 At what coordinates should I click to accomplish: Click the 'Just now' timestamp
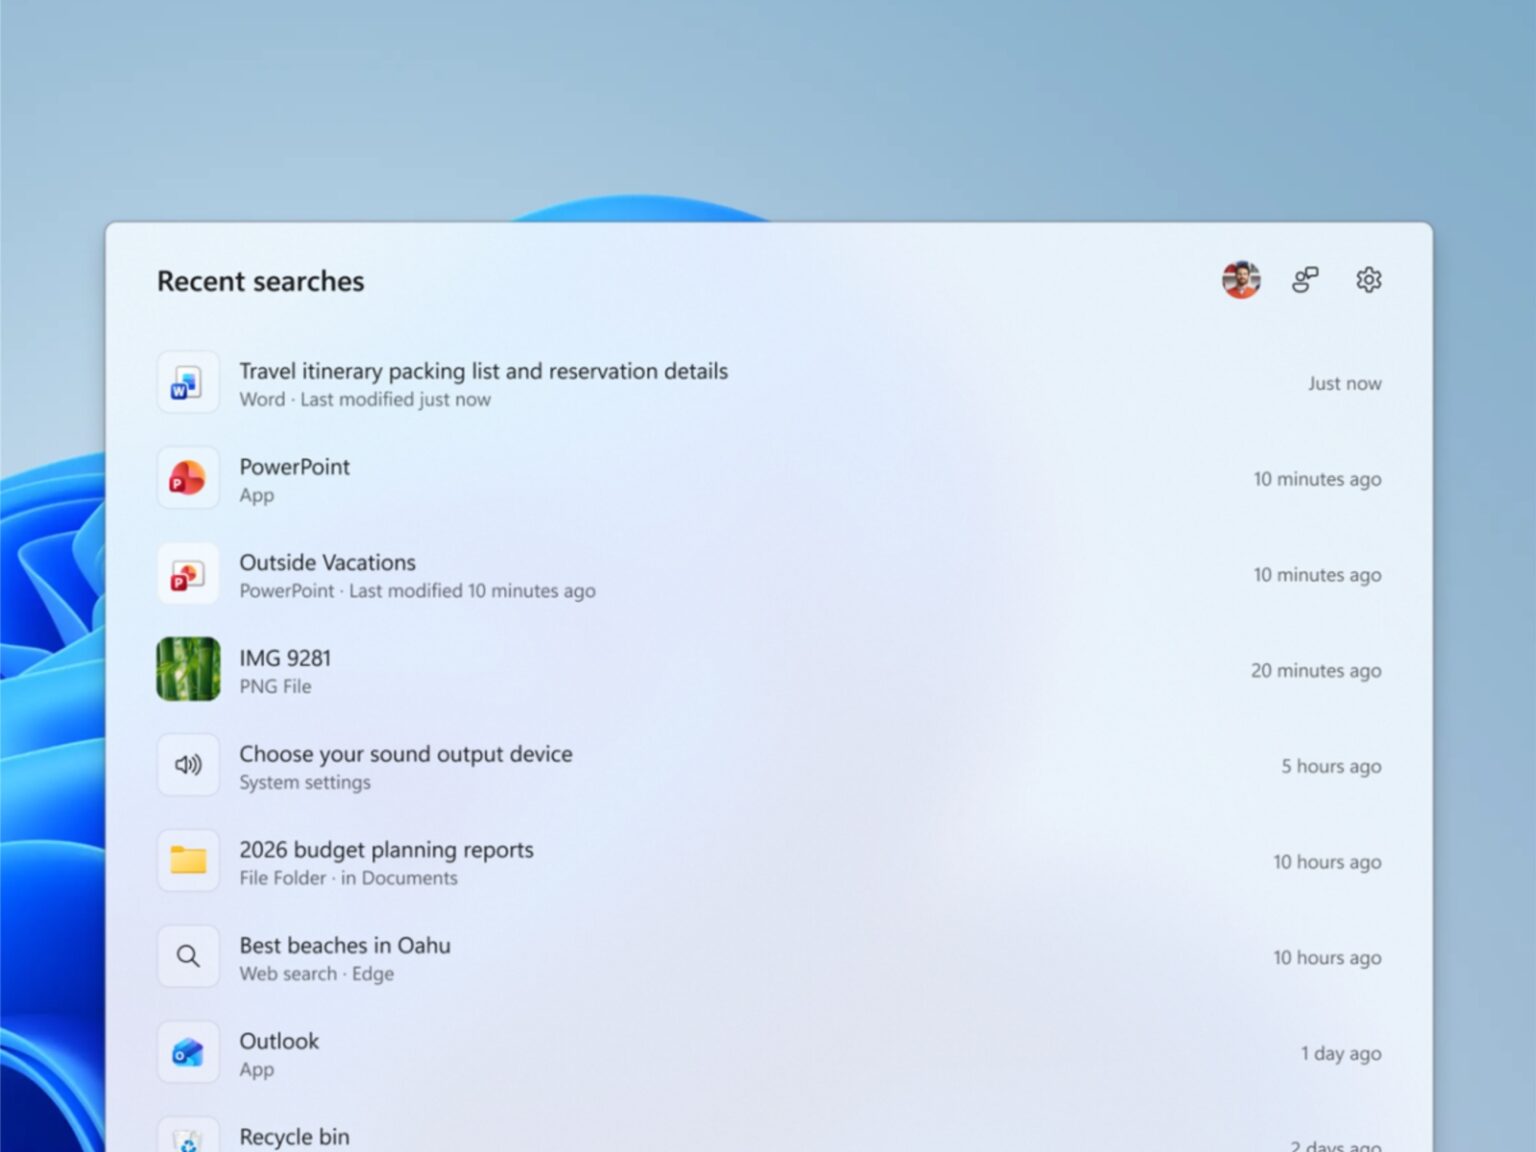1344,383
